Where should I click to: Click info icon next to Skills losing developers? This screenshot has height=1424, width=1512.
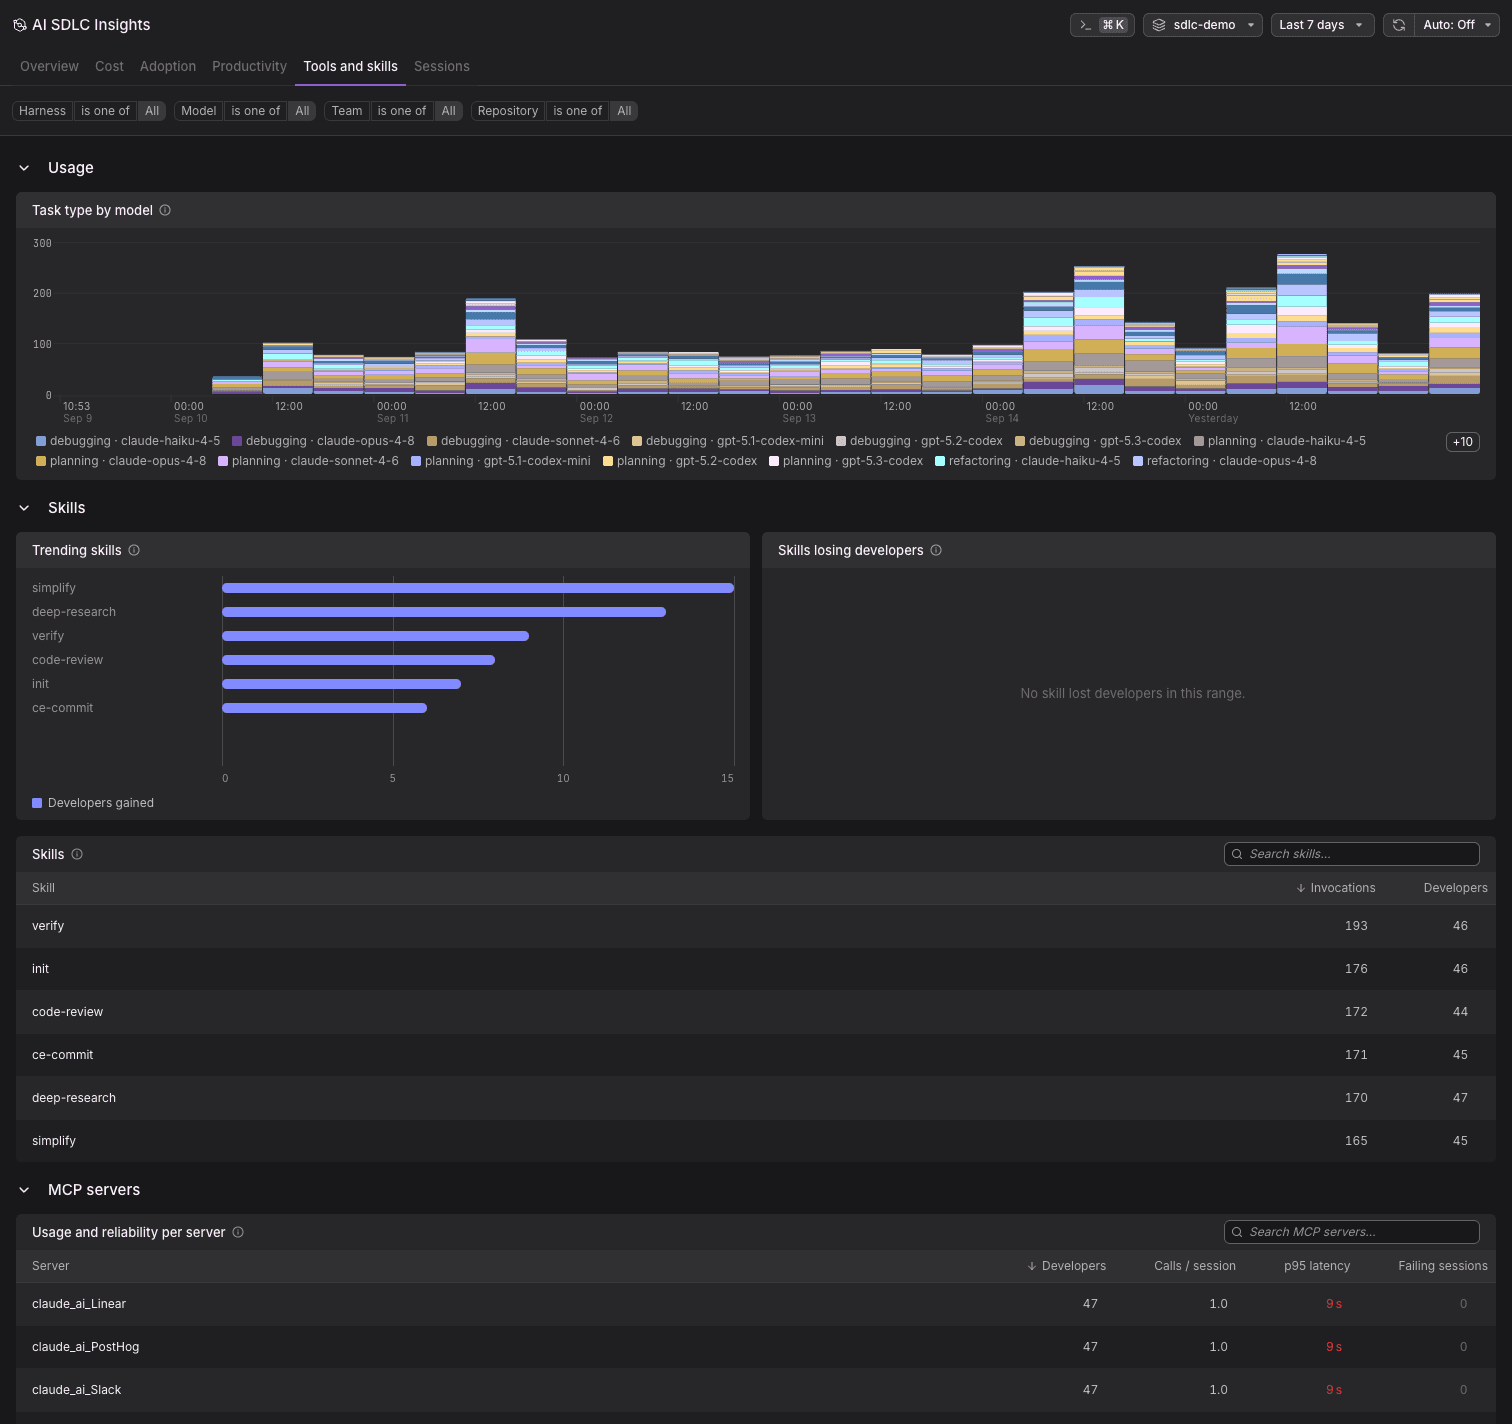coord(936,550)
